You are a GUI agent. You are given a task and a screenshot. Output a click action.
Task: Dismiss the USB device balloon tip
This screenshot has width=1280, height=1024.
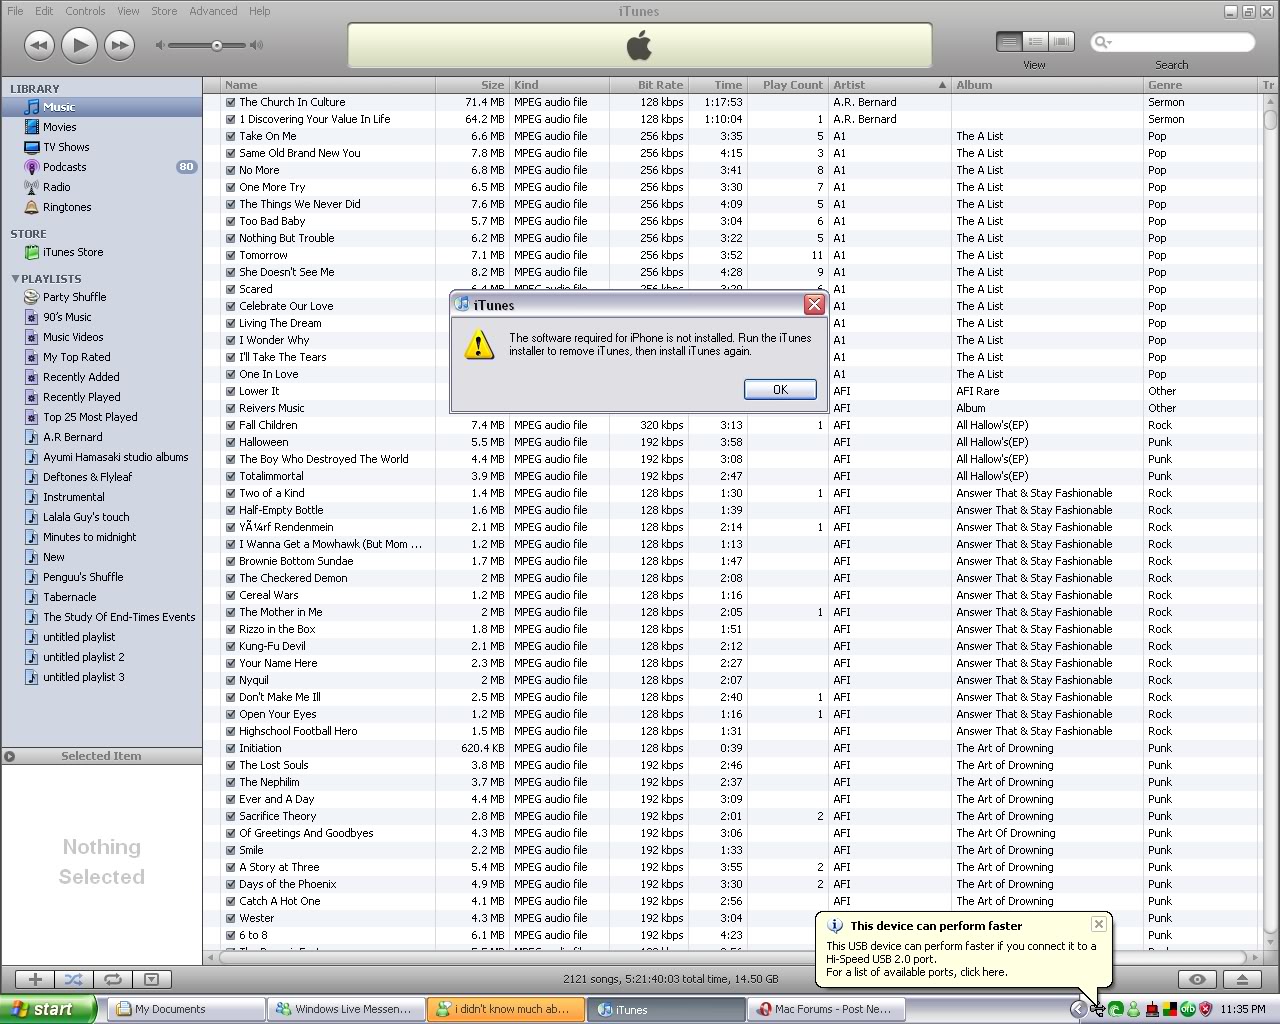tap(1098, 924)
